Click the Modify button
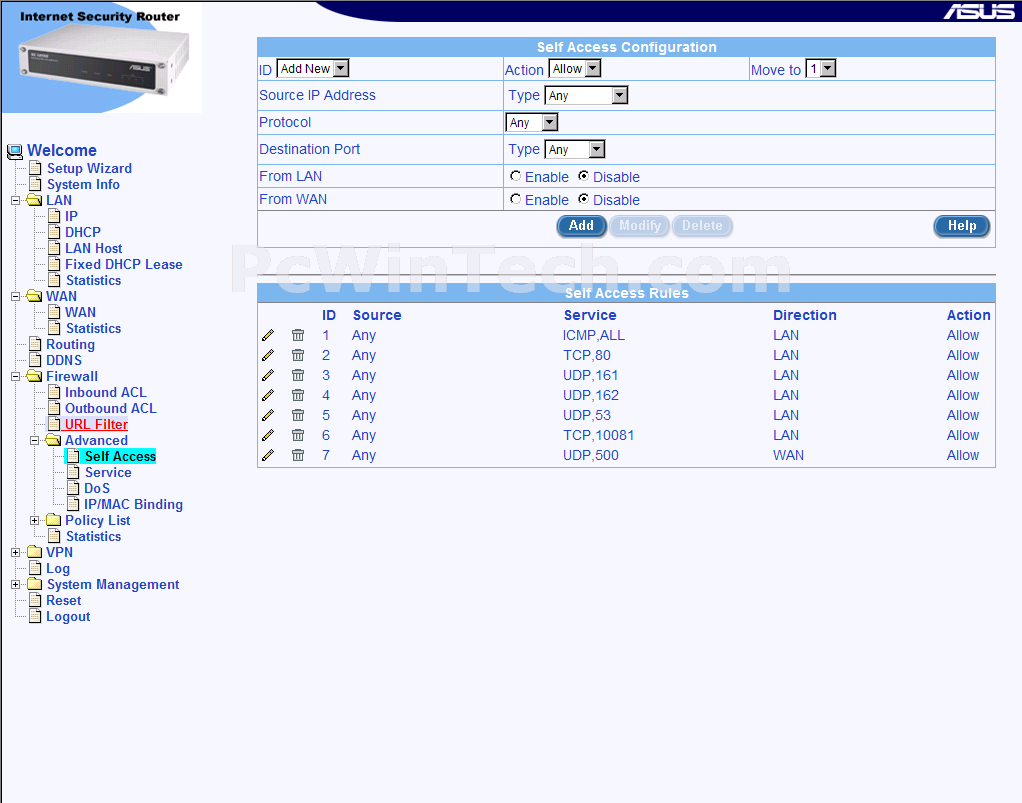This screenshot has width=1022, height=803. [x=639, y=226]
